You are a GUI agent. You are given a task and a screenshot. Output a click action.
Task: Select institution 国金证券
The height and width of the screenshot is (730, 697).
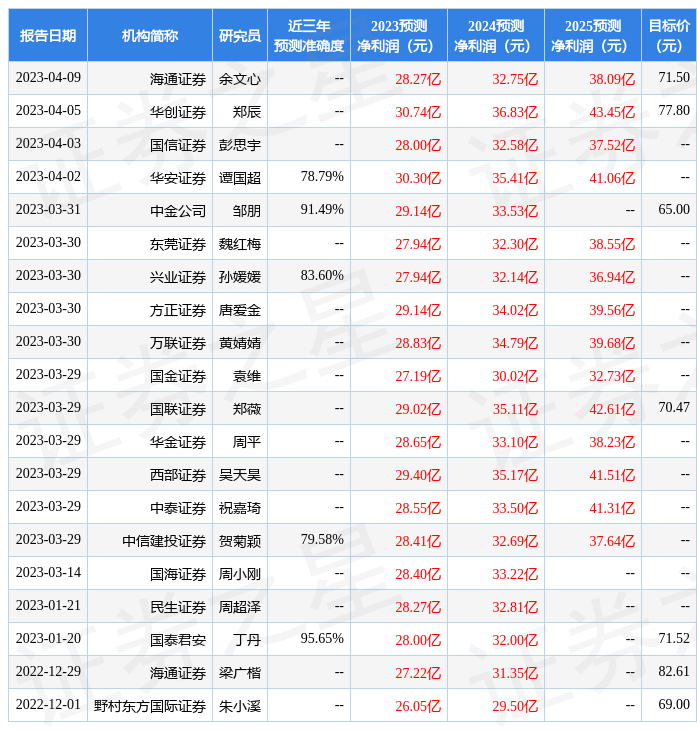click(x=177, y=376)
